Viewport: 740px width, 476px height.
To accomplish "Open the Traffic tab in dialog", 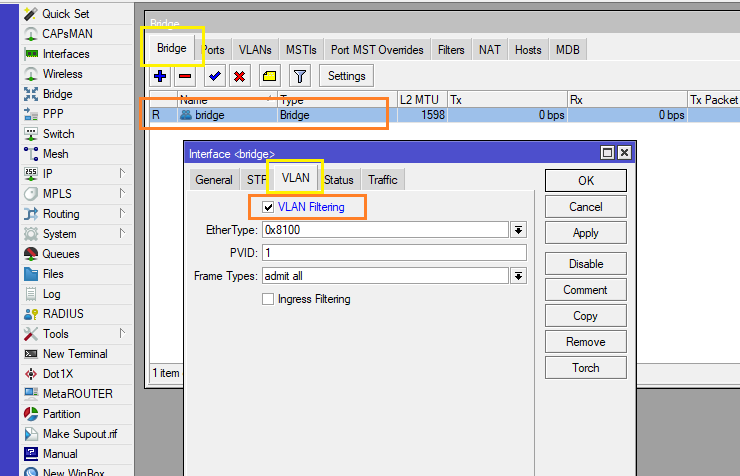I will [382, 180].
